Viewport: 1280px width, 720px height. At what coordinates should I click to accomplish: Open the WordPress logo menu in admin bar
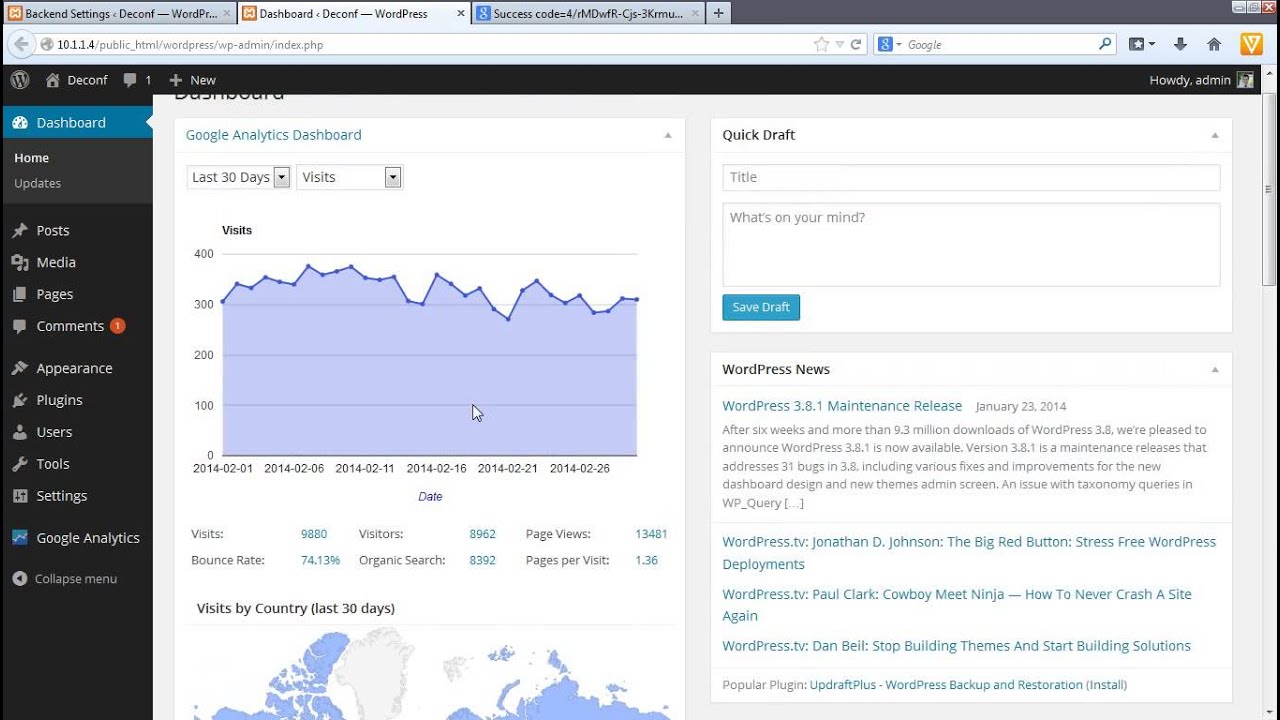click(20, 80)
